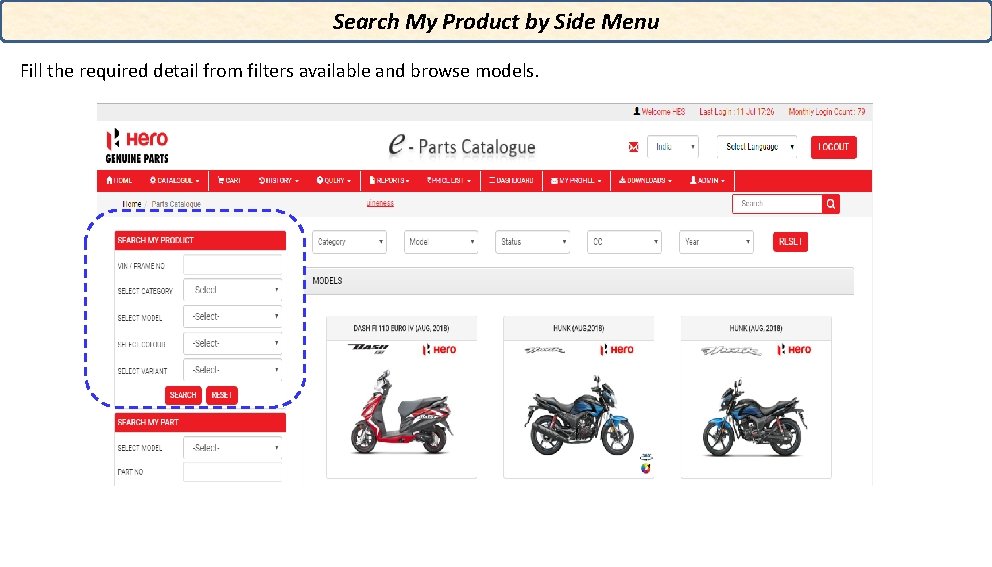Screen dimensions: 992x567
Task: Expand the Select Category dropdown in sidebar
Action: (x=233, y=290)
